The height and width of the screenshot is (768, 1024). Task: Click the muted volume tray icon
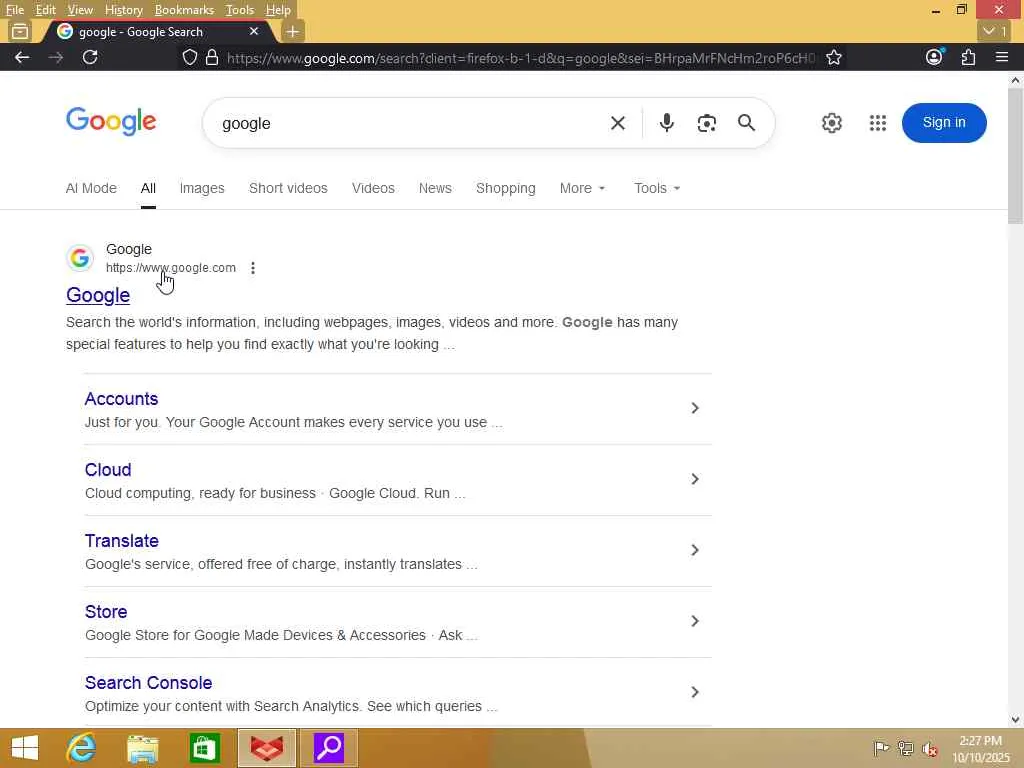point(929,748)
